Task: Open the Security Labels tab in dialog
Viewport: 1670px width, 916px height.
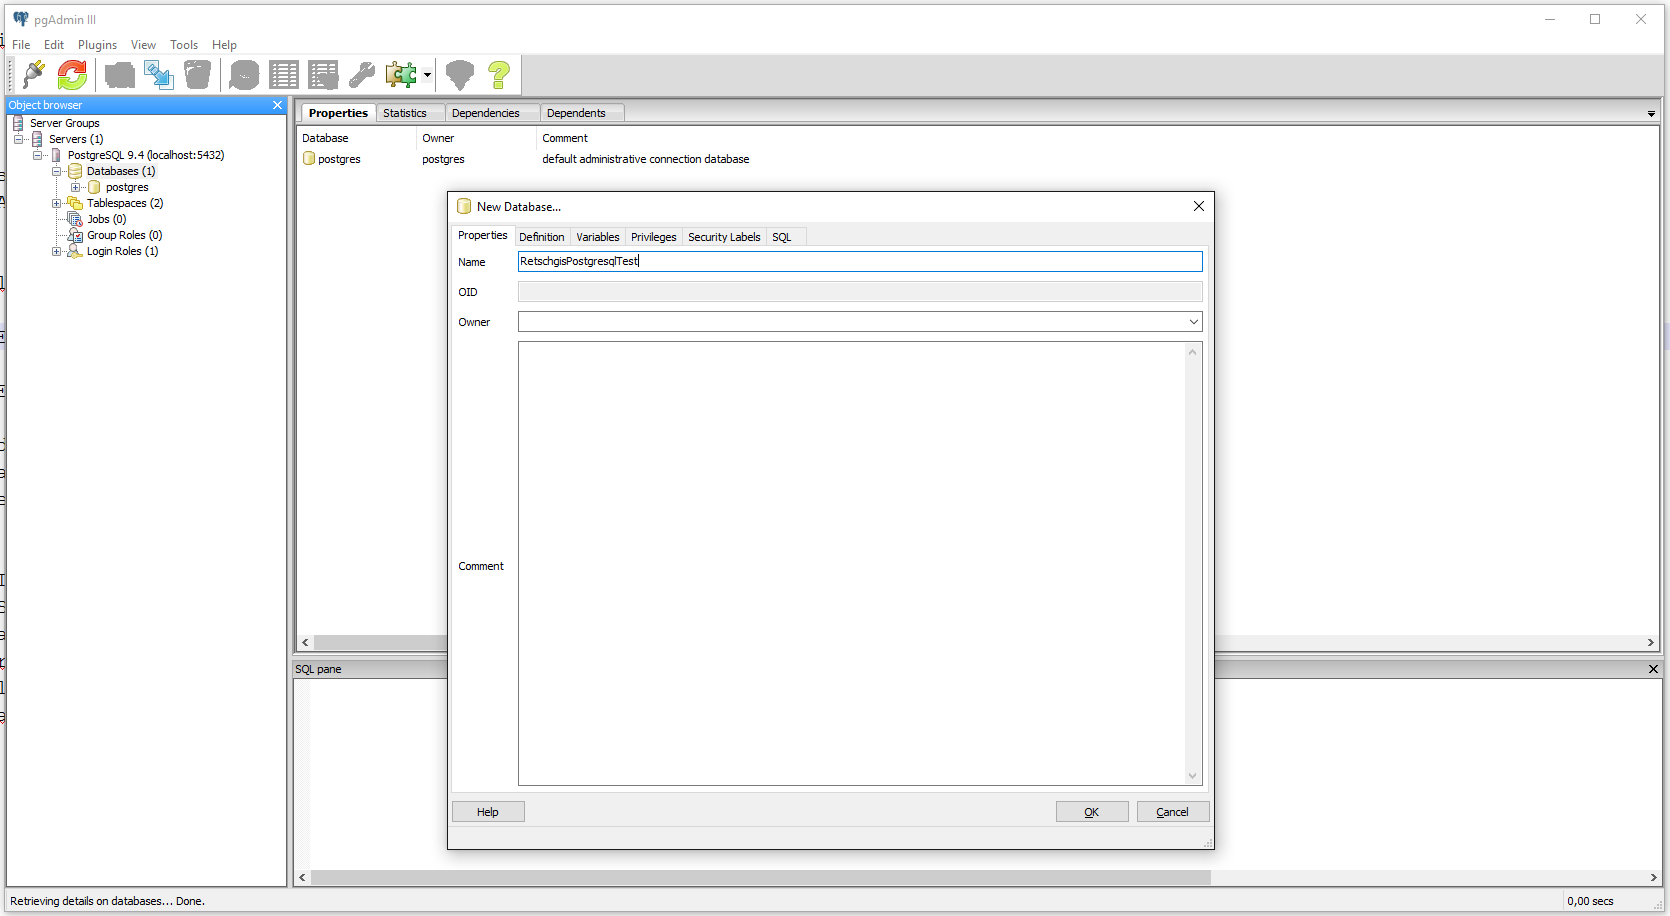Action: coord(724,237)
